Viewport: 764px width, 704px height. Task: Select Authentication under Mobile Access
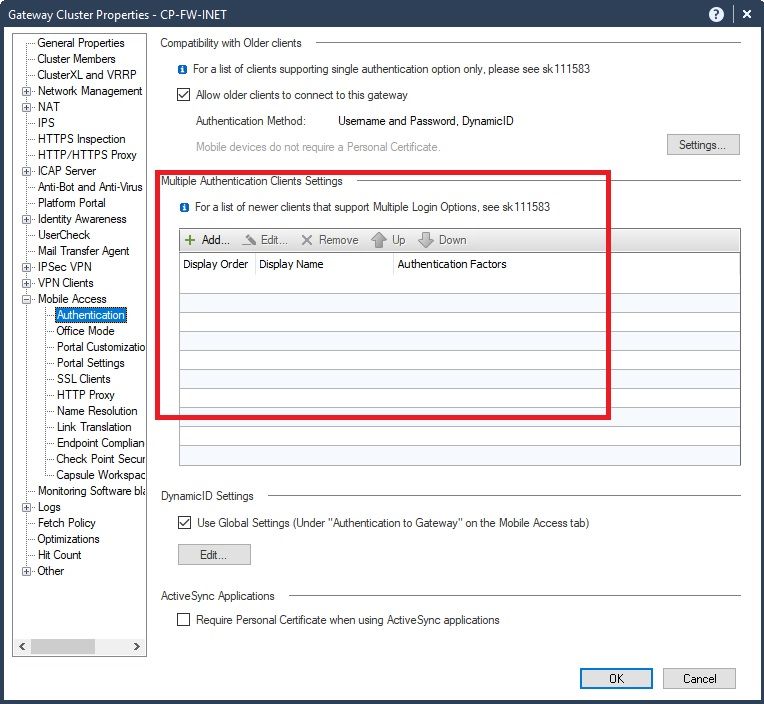91,315
